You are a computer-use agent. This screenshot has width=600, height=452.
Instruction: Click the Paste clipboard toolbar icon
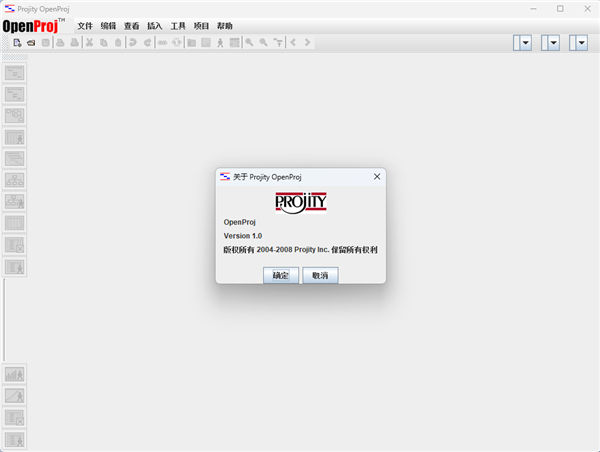coord(118,42)
